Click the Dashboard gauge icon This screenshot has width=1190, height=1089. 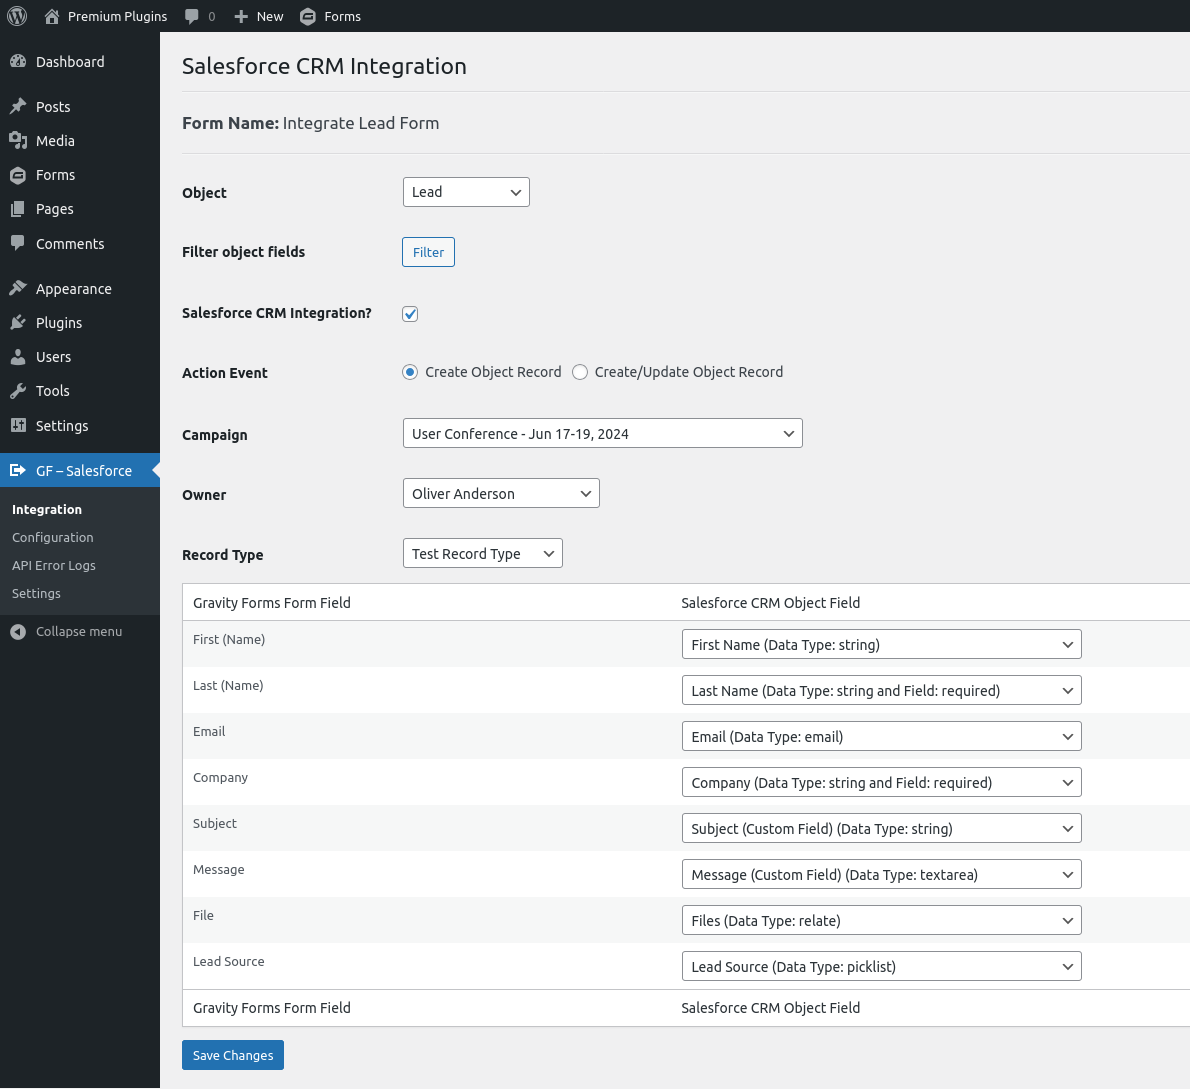(x=18, y=62)
